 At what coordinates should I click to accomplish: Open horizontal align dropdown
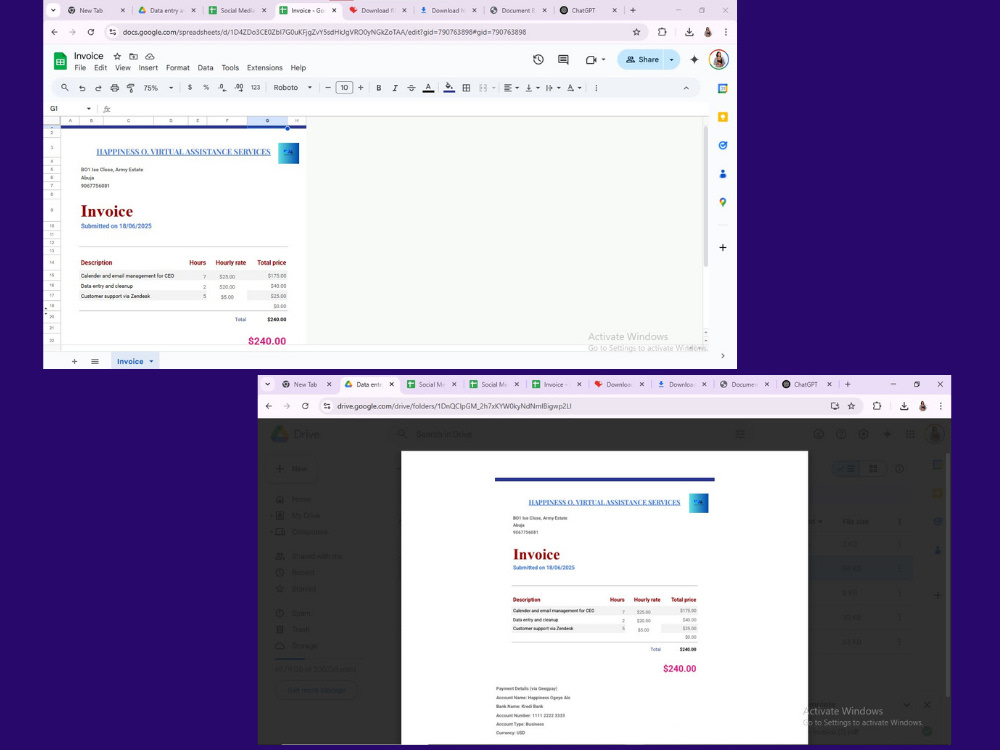click(x=511, y=88)
